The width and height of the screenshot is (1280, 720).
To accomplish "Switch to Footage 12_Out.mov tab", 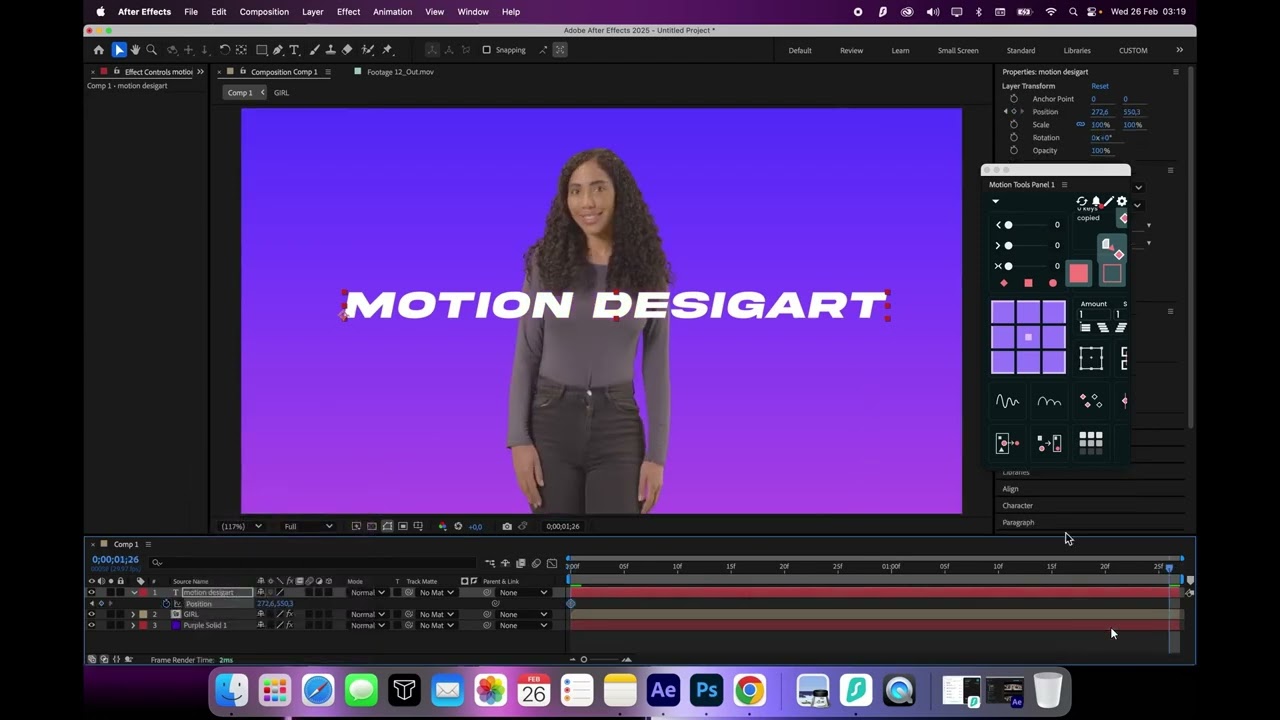I will (x=400, y=72).
